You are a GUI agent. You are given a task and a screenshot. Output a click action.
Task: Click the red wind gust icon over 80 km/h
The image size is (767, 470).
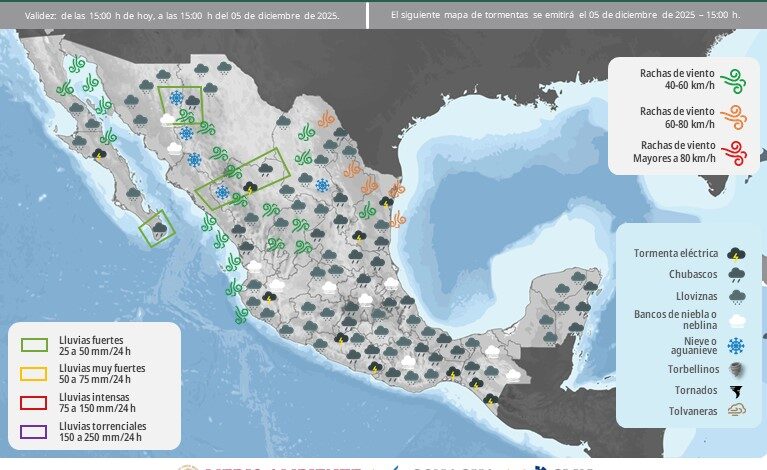click(733, 152)
